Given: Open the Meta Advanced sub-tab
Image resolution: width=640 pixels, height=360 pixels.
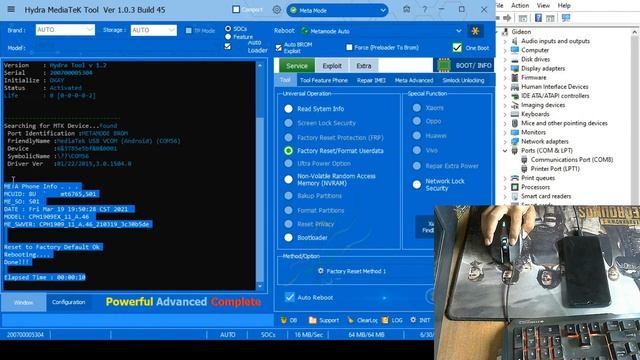Looking at the screenshot, I should [414, 80].
